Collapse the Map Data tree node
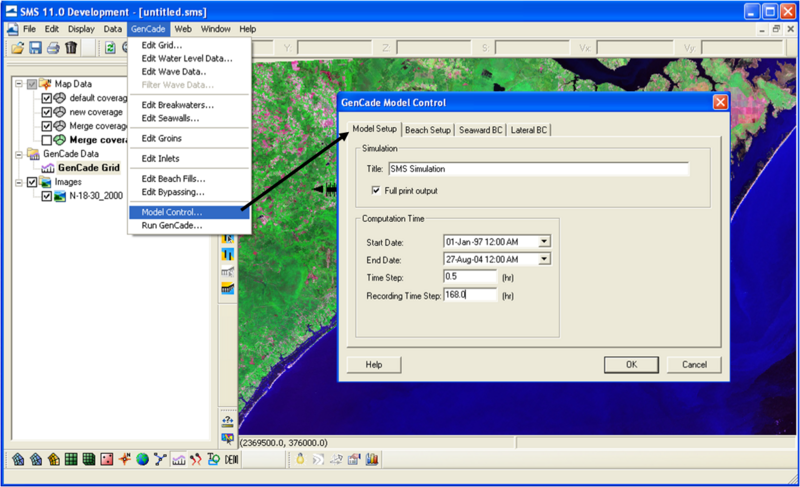This screenshot has width=800, height=487. tap(19, 84)
